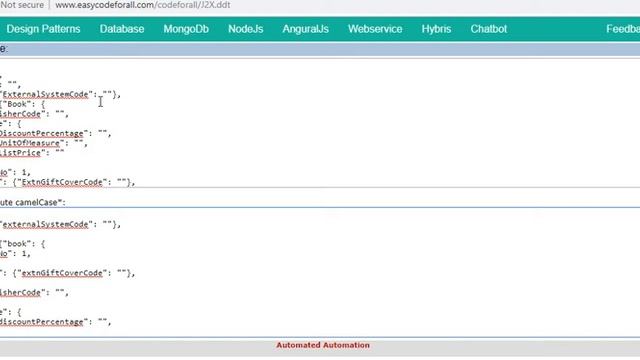The width and height of the screenshot is (640, 360).
Task: Open the Hybris menu
Action: pos(436,29)
